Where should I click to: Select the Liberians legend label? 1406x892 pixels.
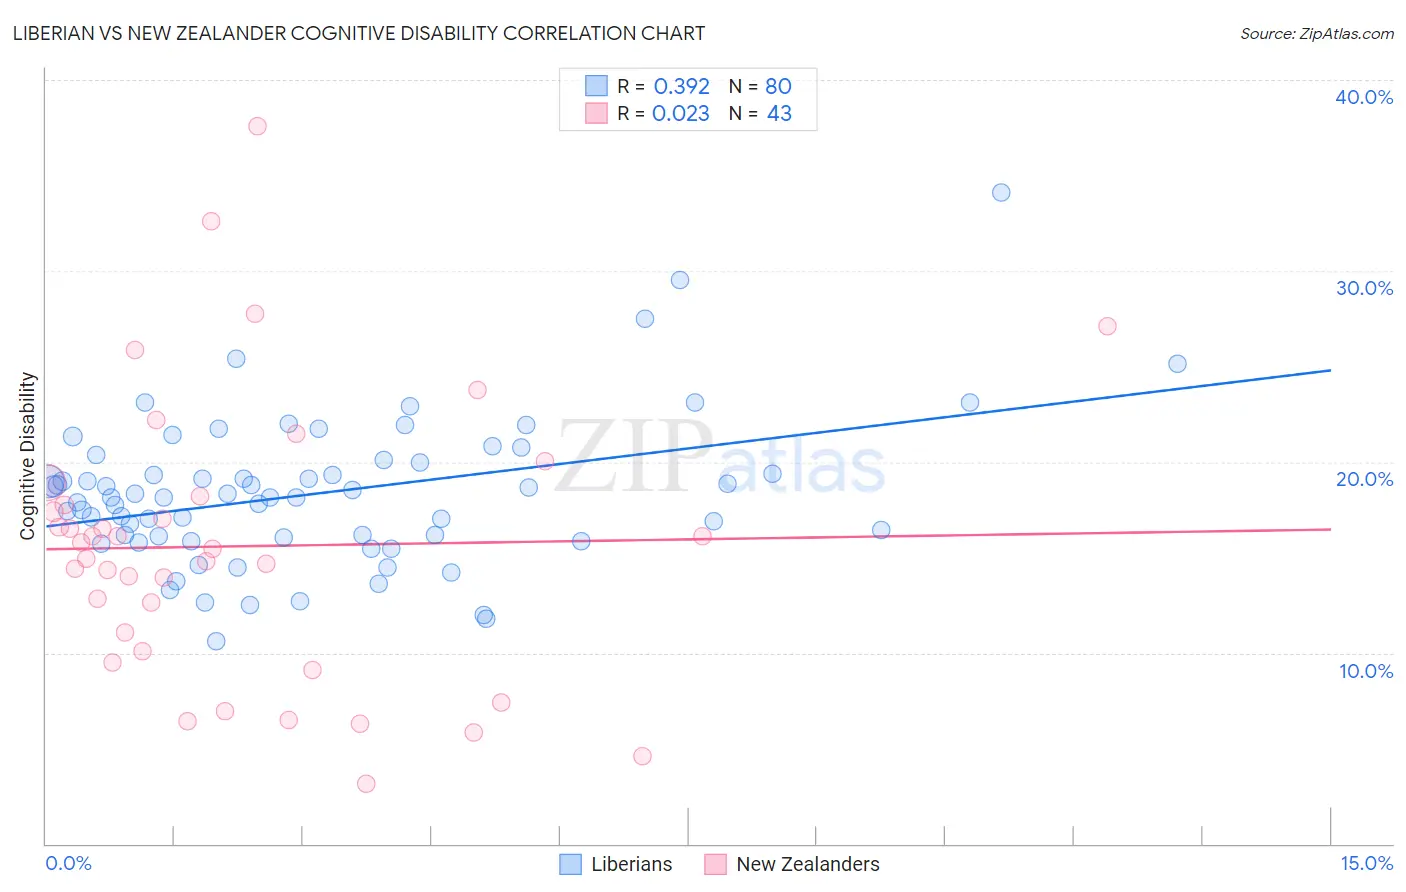632,864
